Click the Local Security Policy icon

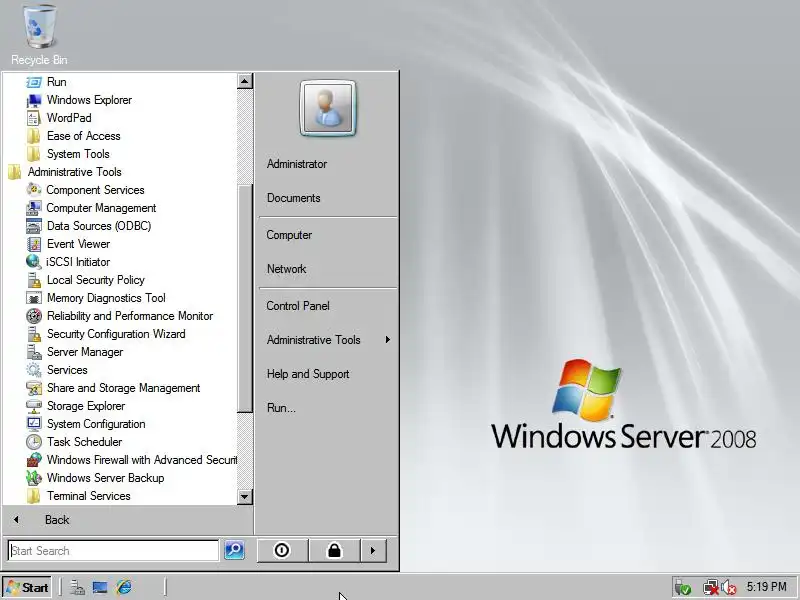(34, 280)
